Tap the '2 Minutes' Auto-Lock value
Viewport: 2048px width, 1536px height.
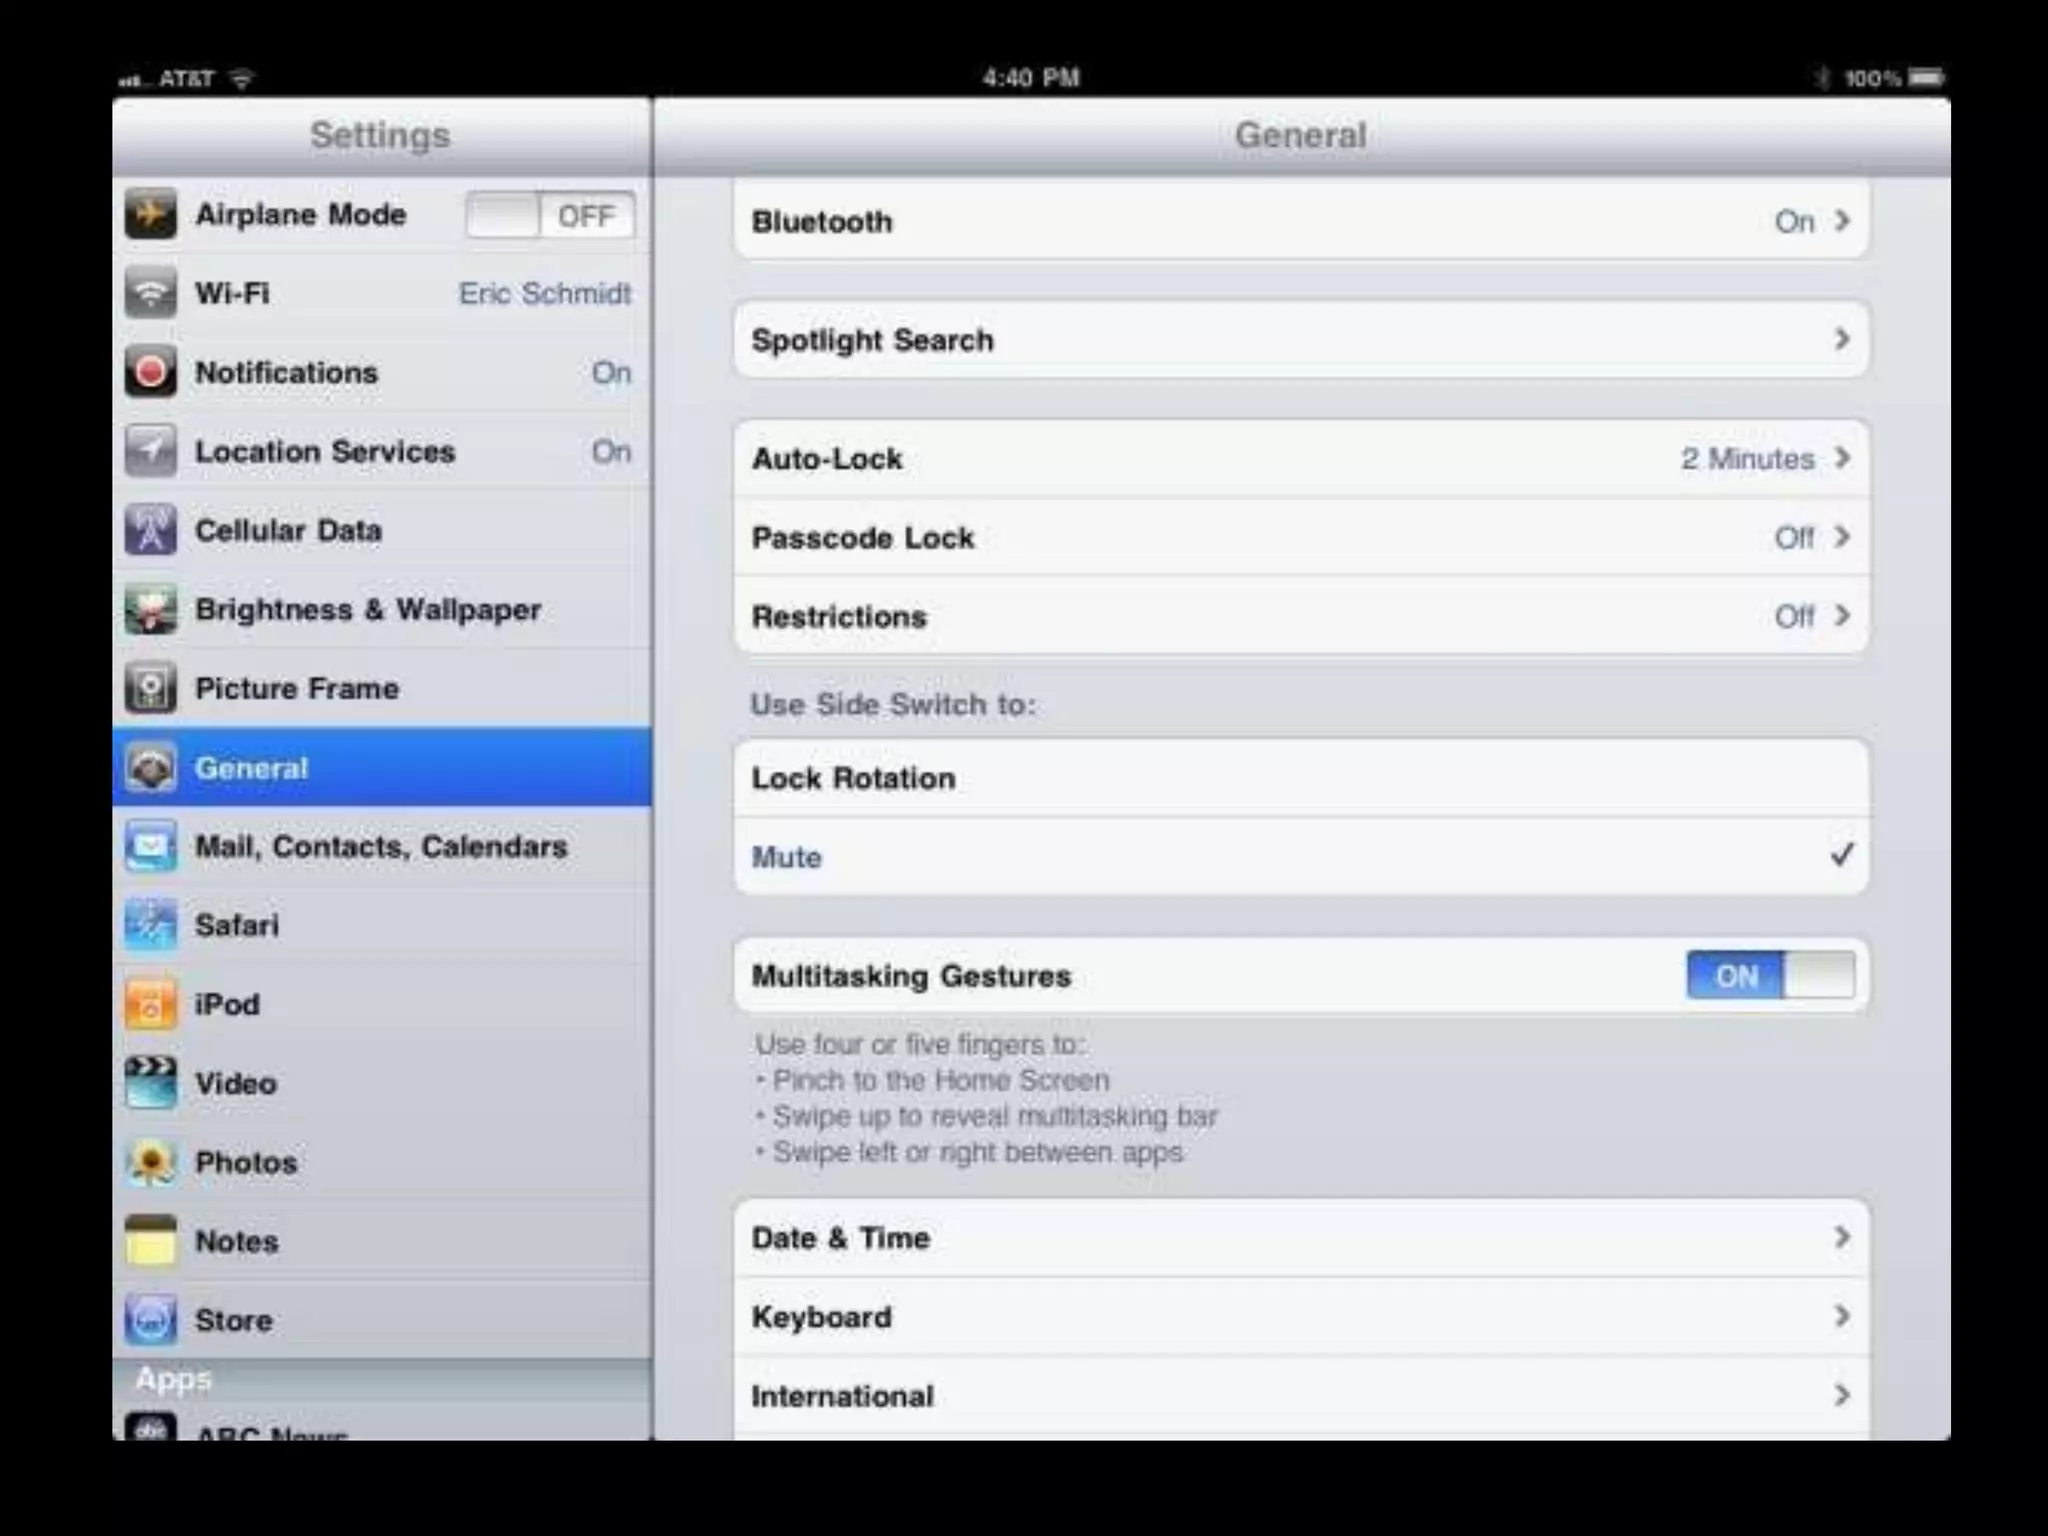tap(1748, 459)
